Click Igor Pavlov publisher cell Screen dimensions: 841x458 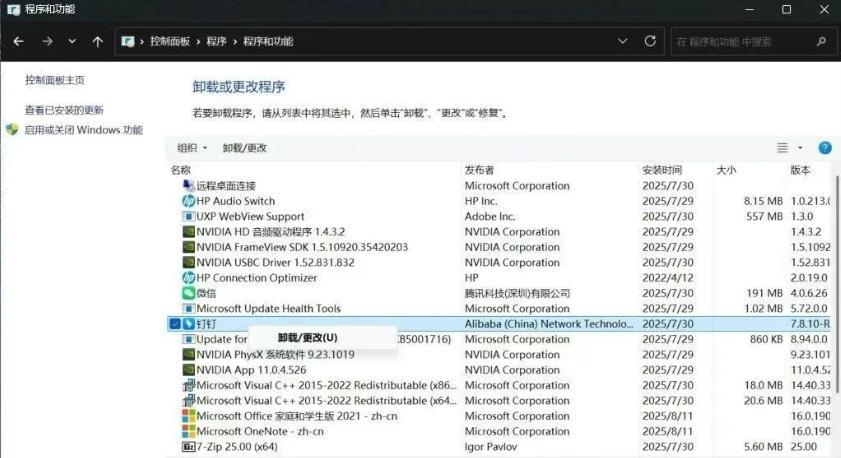tap(491, 447)
